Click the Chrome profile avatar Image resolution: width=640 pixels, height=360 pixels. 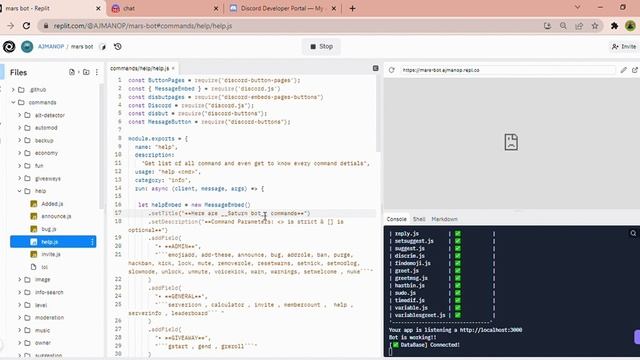630,26
